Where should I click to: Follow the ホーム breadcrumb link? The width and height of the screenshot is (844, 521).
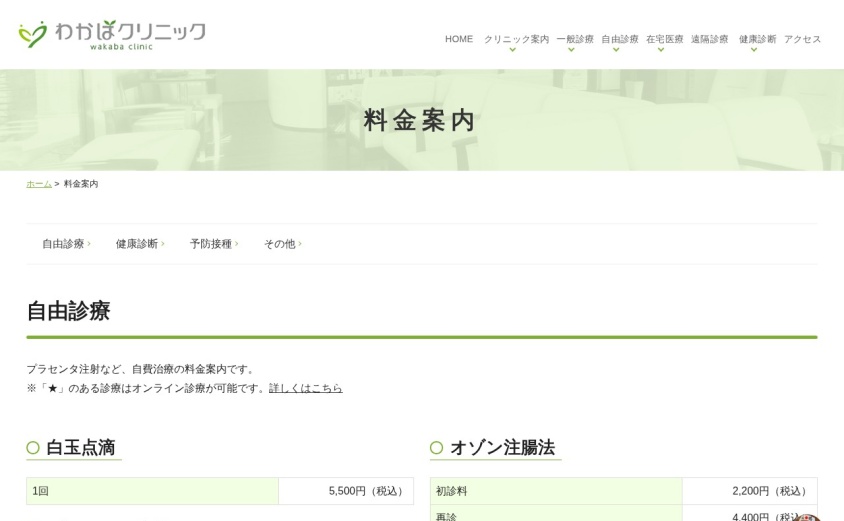tap(39, 184)
